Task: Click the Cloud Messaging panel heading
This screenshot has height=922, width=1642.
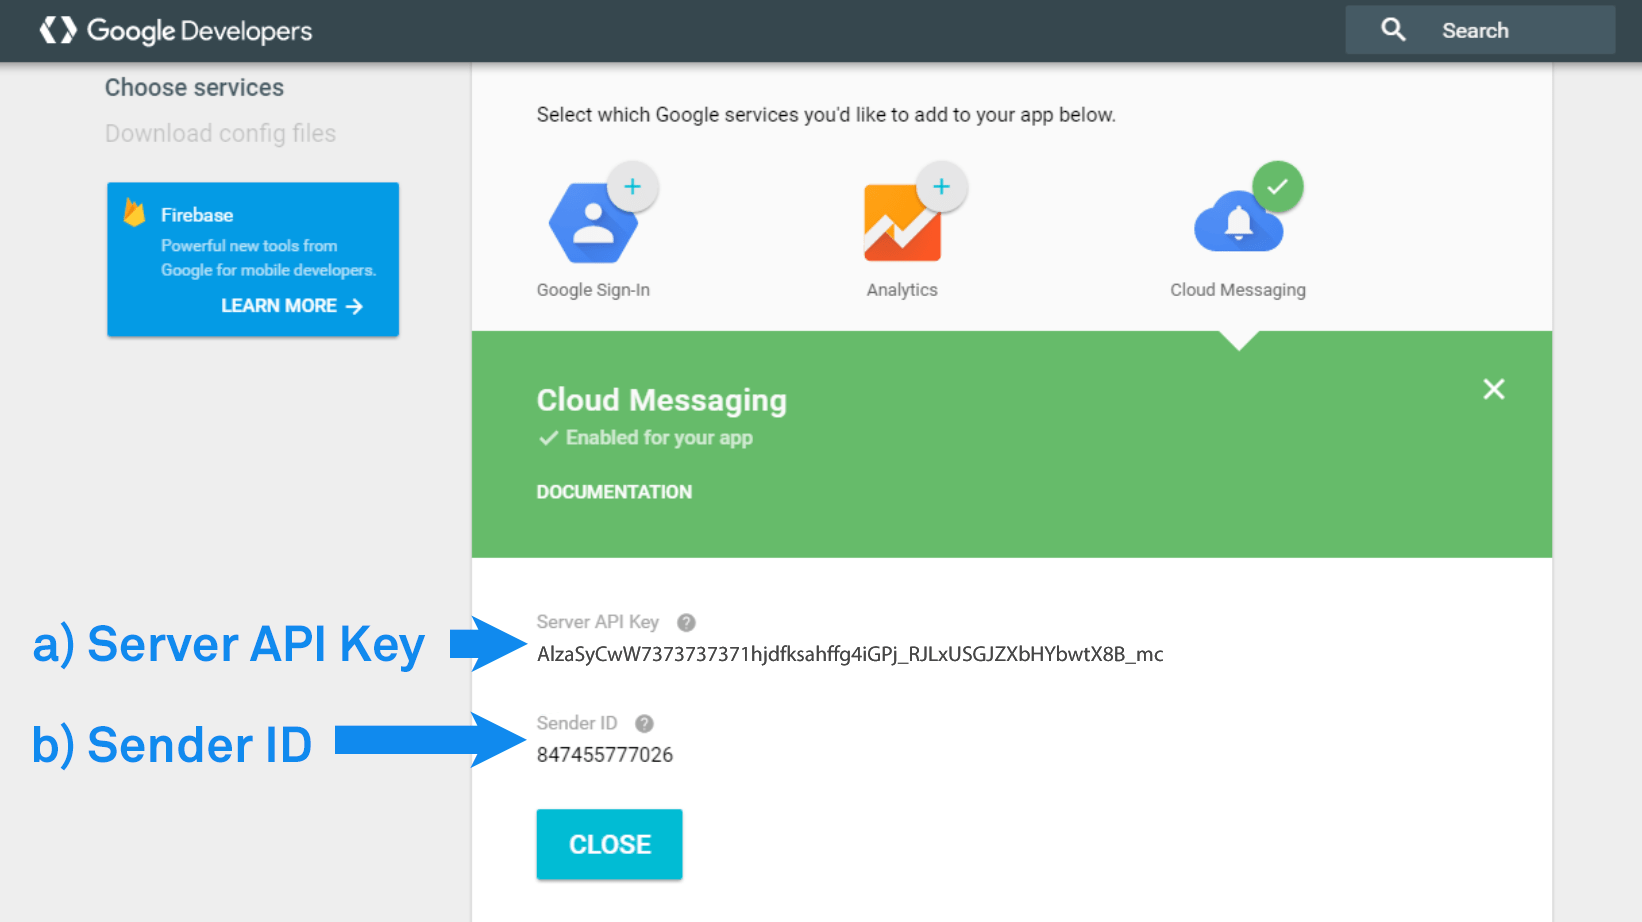Action: pos(662,400)
